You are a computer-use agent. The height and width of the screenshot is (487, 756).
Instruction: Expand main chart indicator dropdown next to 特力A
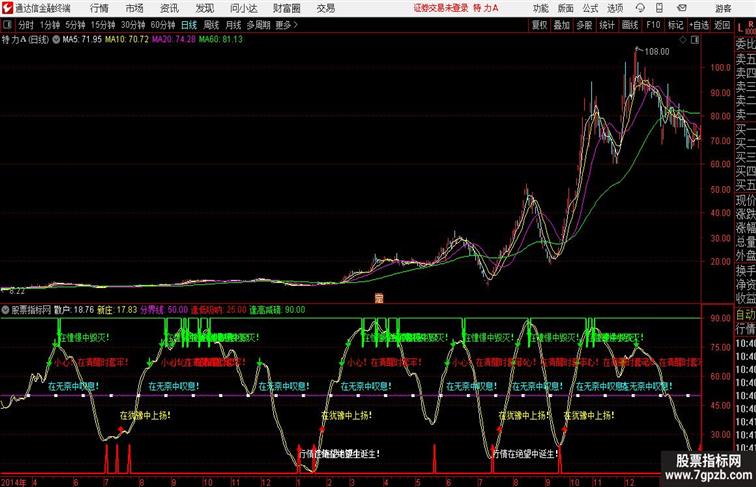click(x=56, y=40)
